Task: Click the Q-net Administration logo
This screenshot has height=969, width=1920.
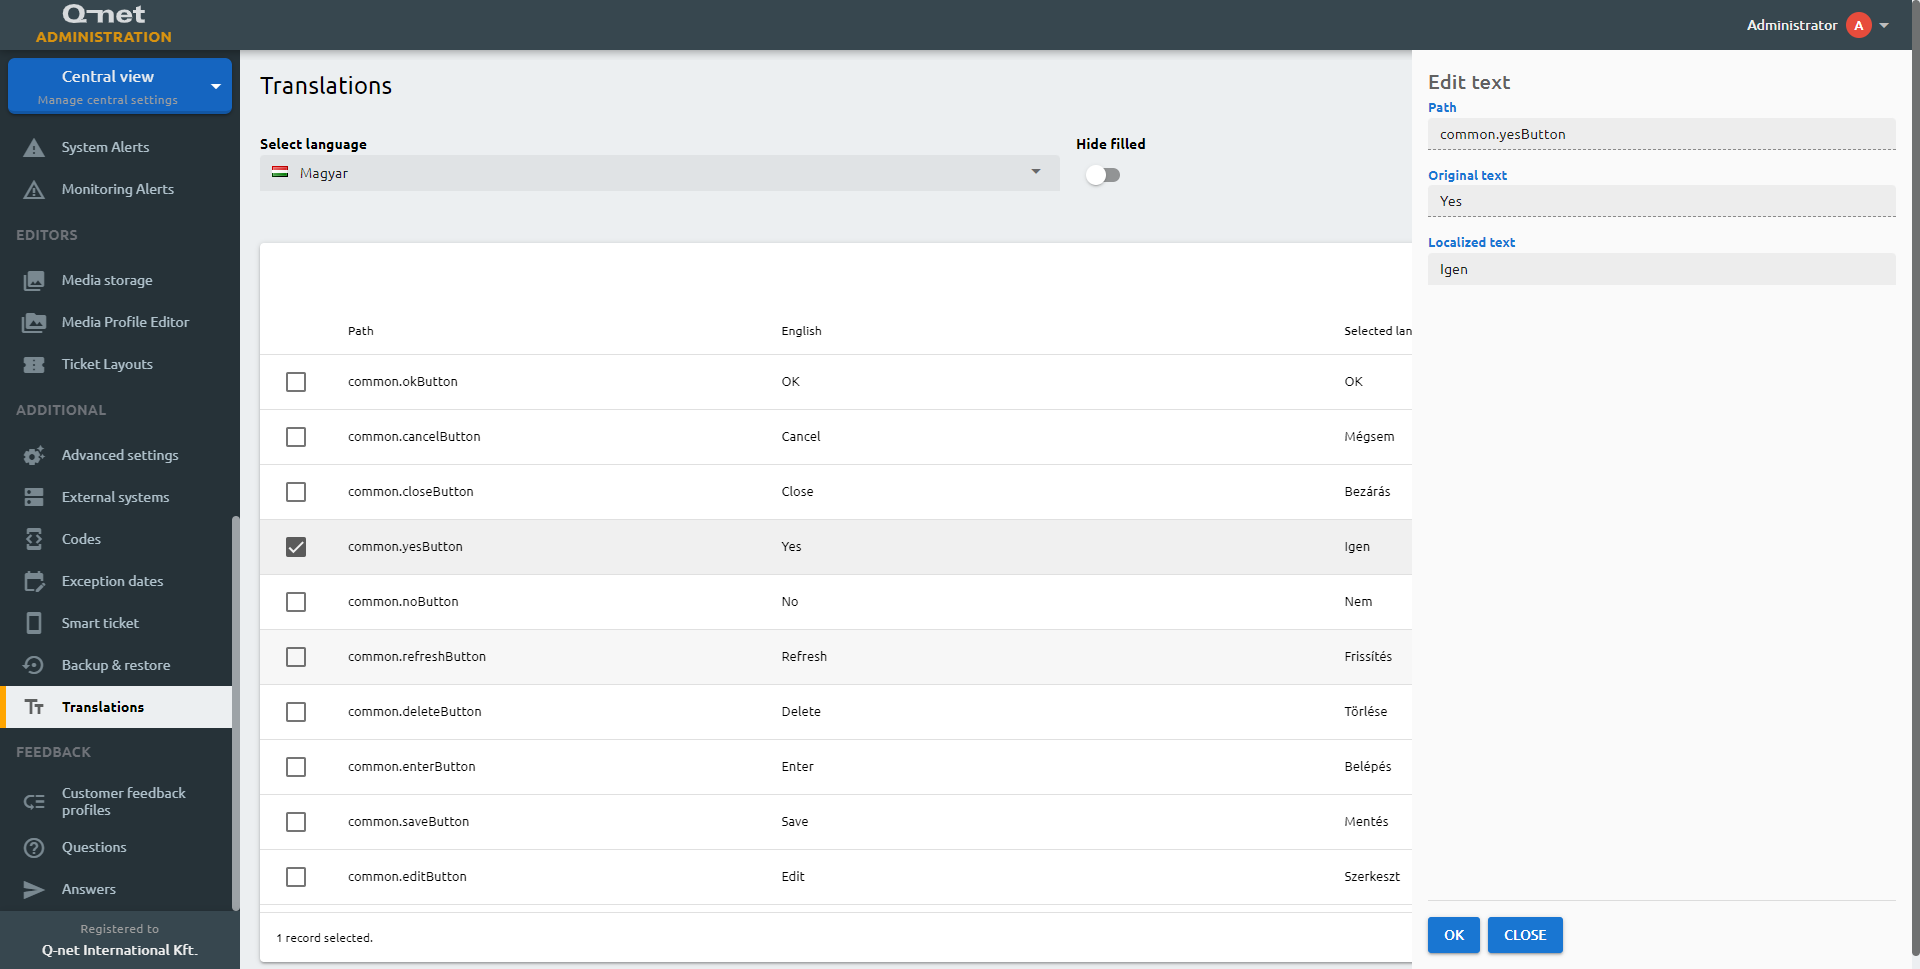Action: click(x=104, y=24)
